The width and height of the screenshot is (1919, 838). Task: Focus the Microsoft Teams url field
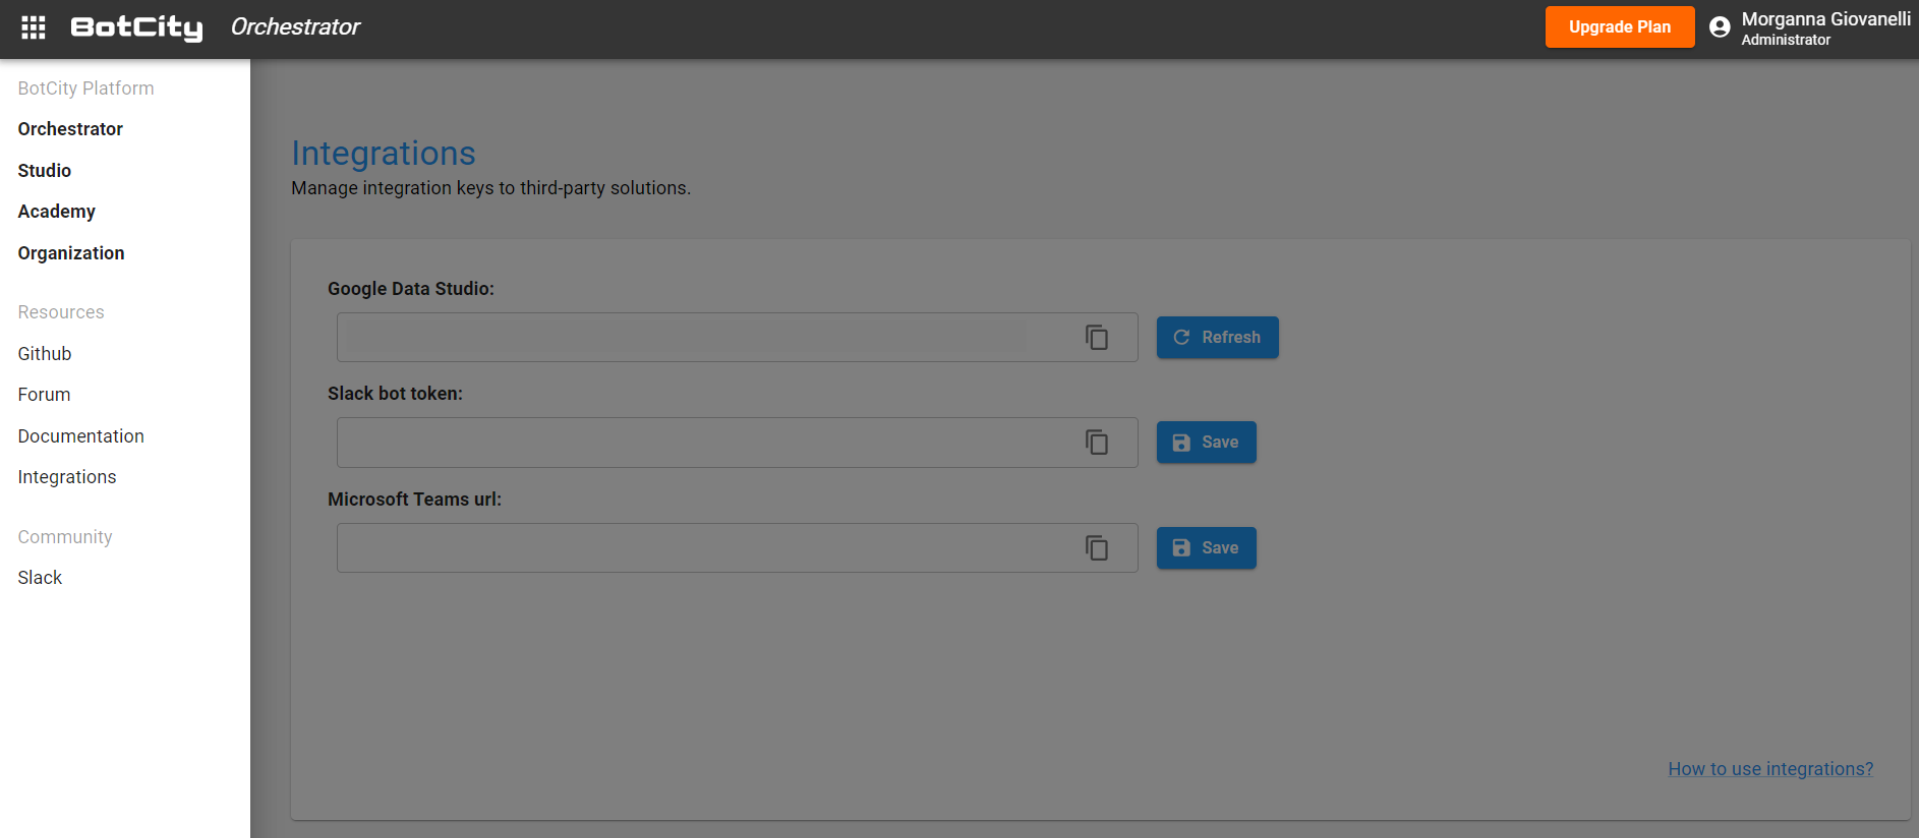705,548
